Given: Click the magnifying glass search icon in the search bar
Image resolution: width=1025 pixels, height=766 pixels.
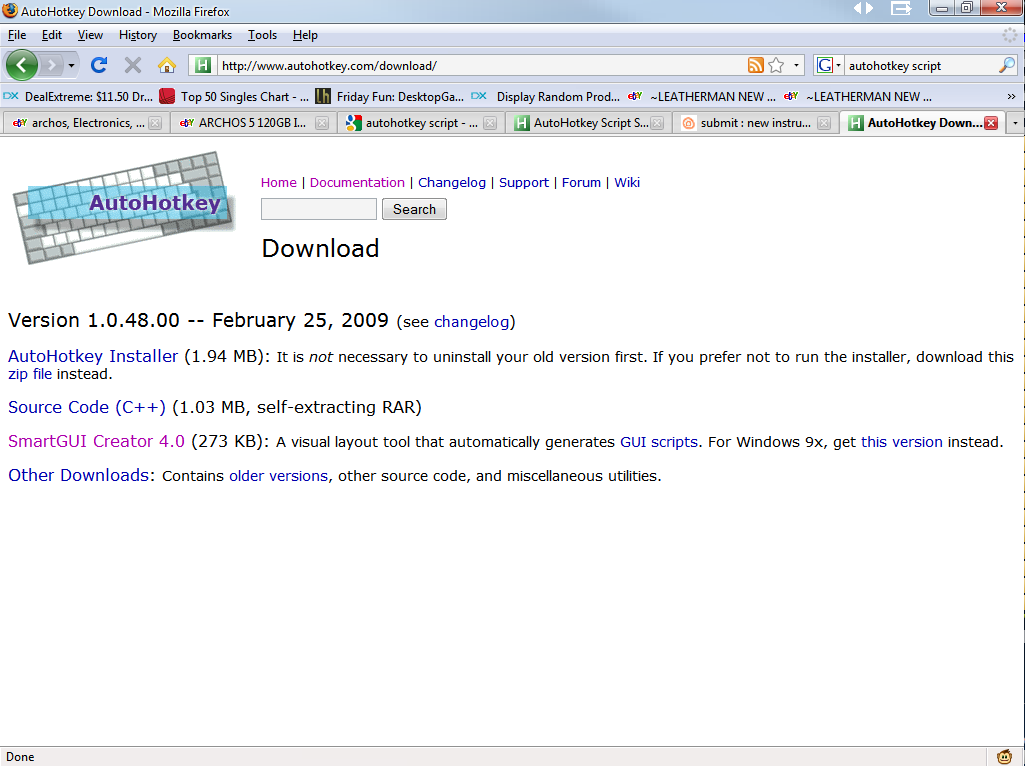Looking at the screenshot, I should [1007, 65].
